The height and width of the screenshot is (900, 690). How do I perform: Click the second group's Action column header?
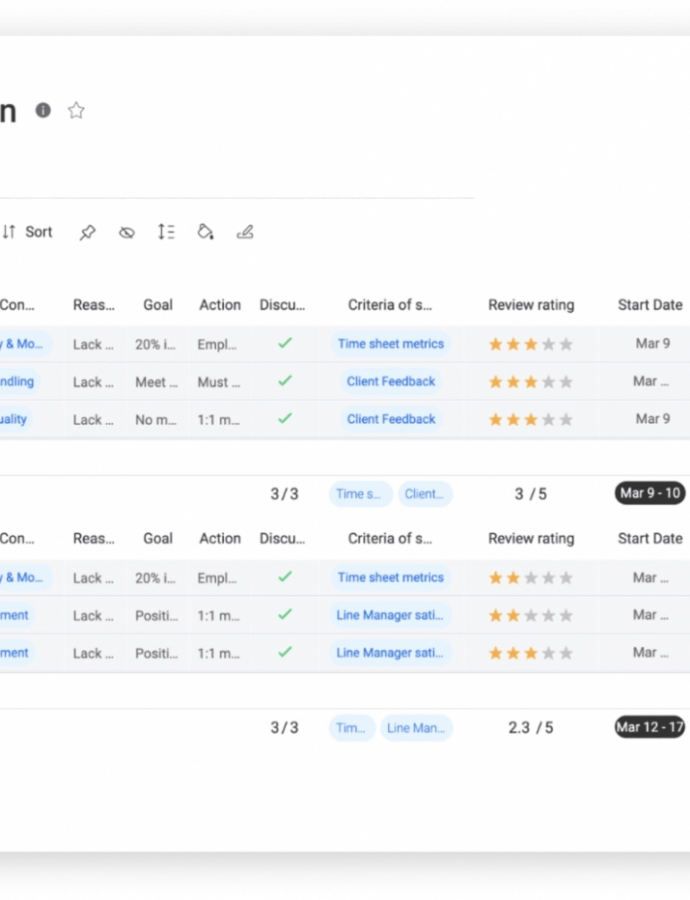click(219, 538)
